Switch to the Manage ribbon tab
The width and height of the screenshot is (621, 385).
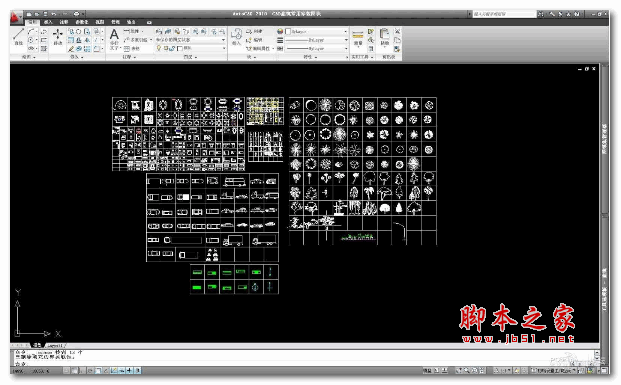click(x=115, y=22)
